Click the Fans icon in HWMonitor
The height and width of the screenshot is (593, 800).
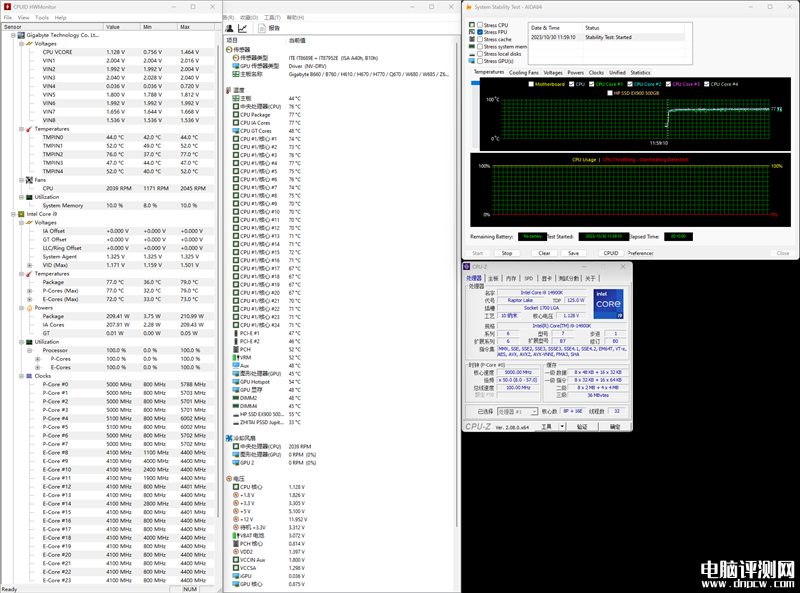30,180
